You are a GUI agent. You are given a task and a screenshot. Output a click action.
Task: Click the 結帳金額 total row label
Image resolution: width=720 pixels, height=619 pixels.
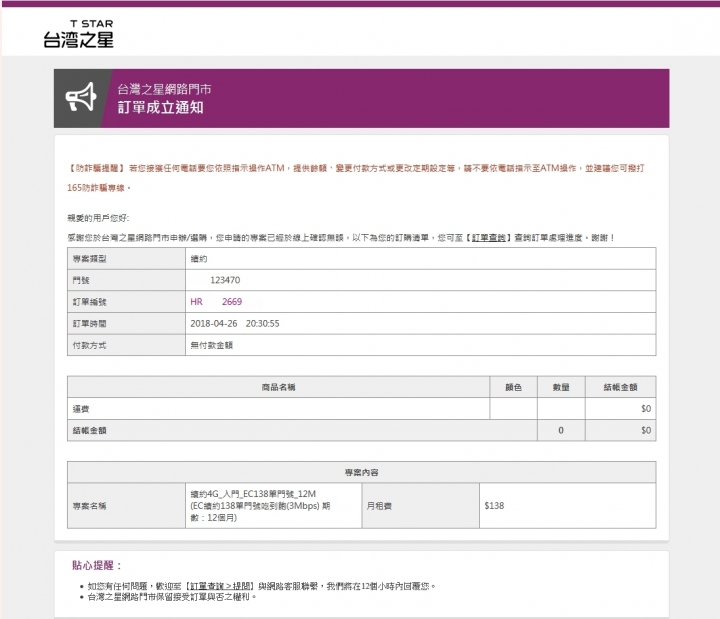pos(89,430)
